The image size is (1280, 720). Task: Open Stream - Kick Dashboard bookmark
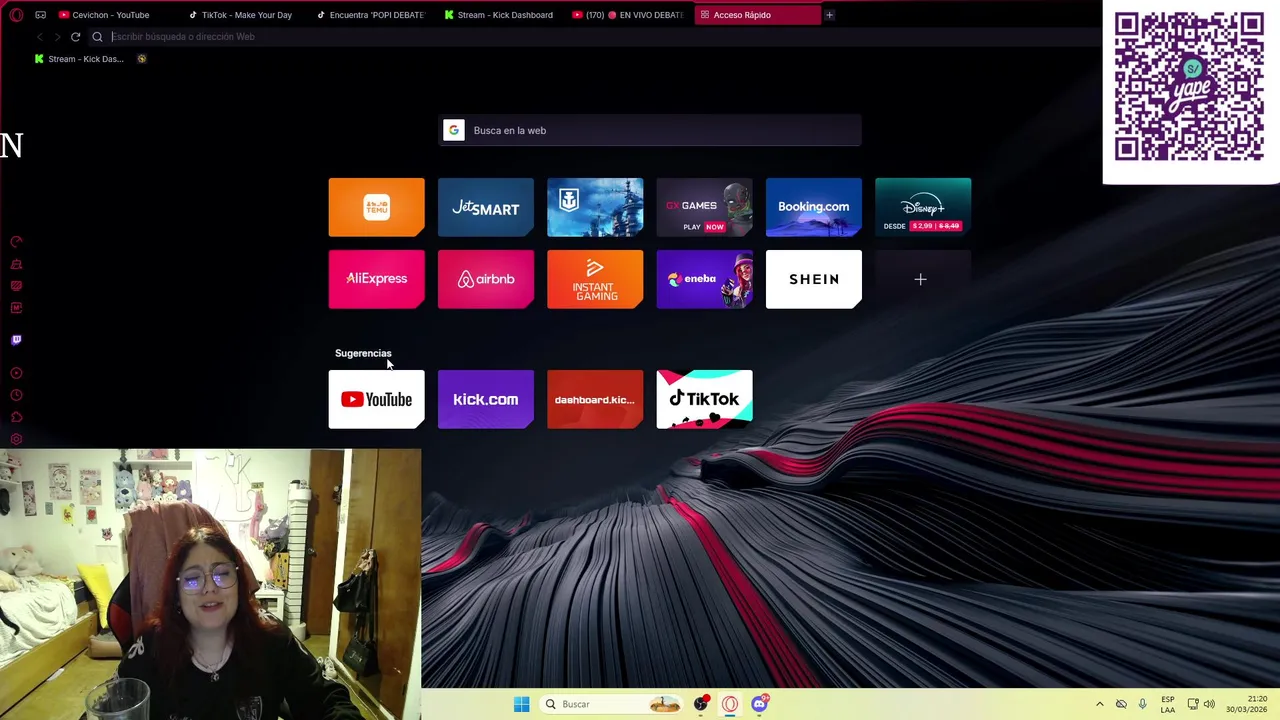pos(79,59)
